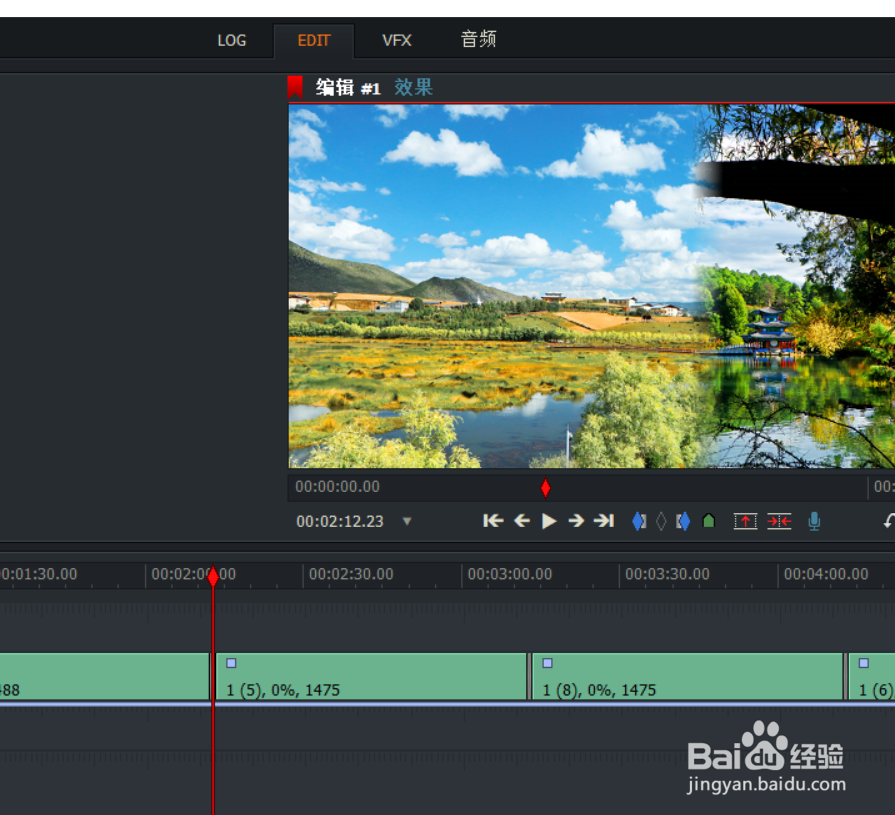Select the insert clip icon with red up arrow
Screen dimensions: 895x815
(745, 520)
